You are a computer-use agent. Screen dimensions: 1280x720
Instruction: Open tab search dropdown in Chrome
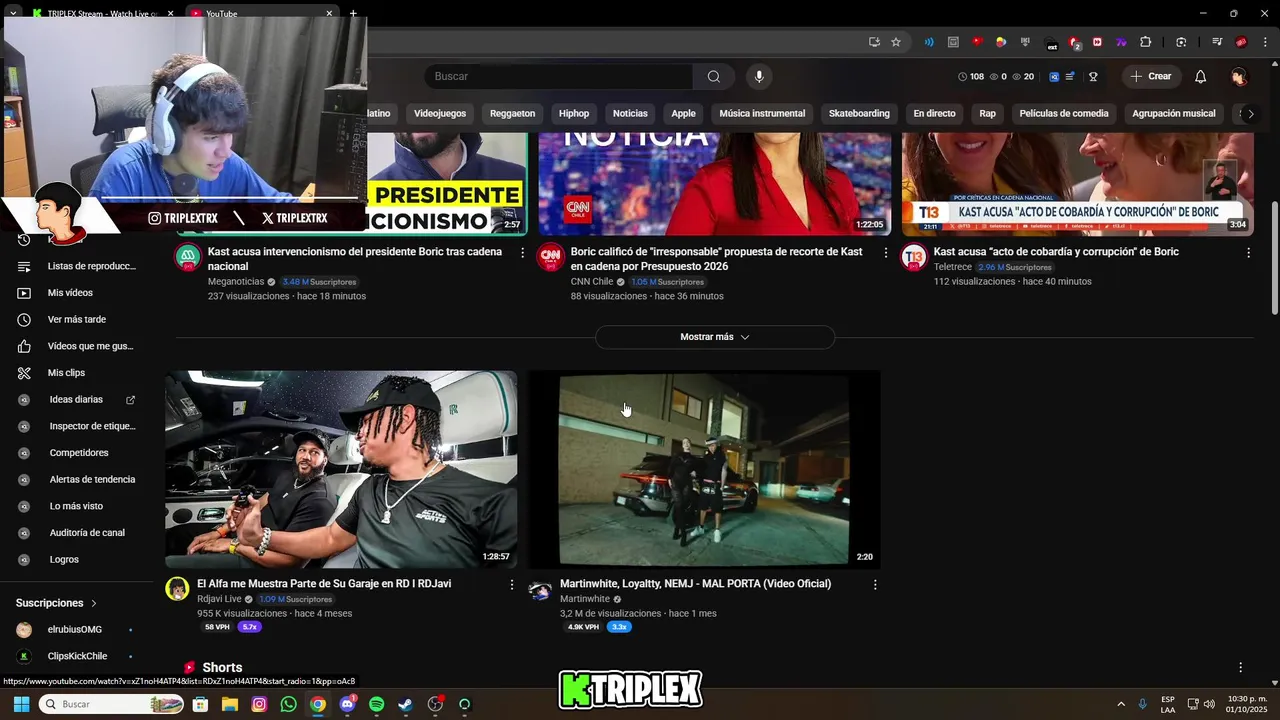(x=13, y=13)
